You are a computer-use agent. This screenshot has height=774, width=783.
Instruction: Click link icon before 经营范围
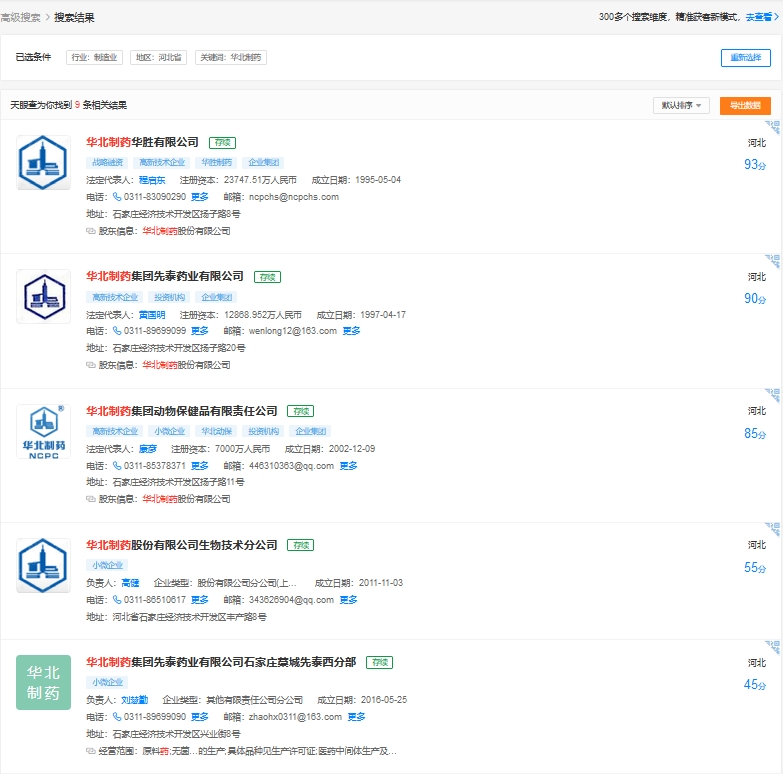tap(90, 751)
